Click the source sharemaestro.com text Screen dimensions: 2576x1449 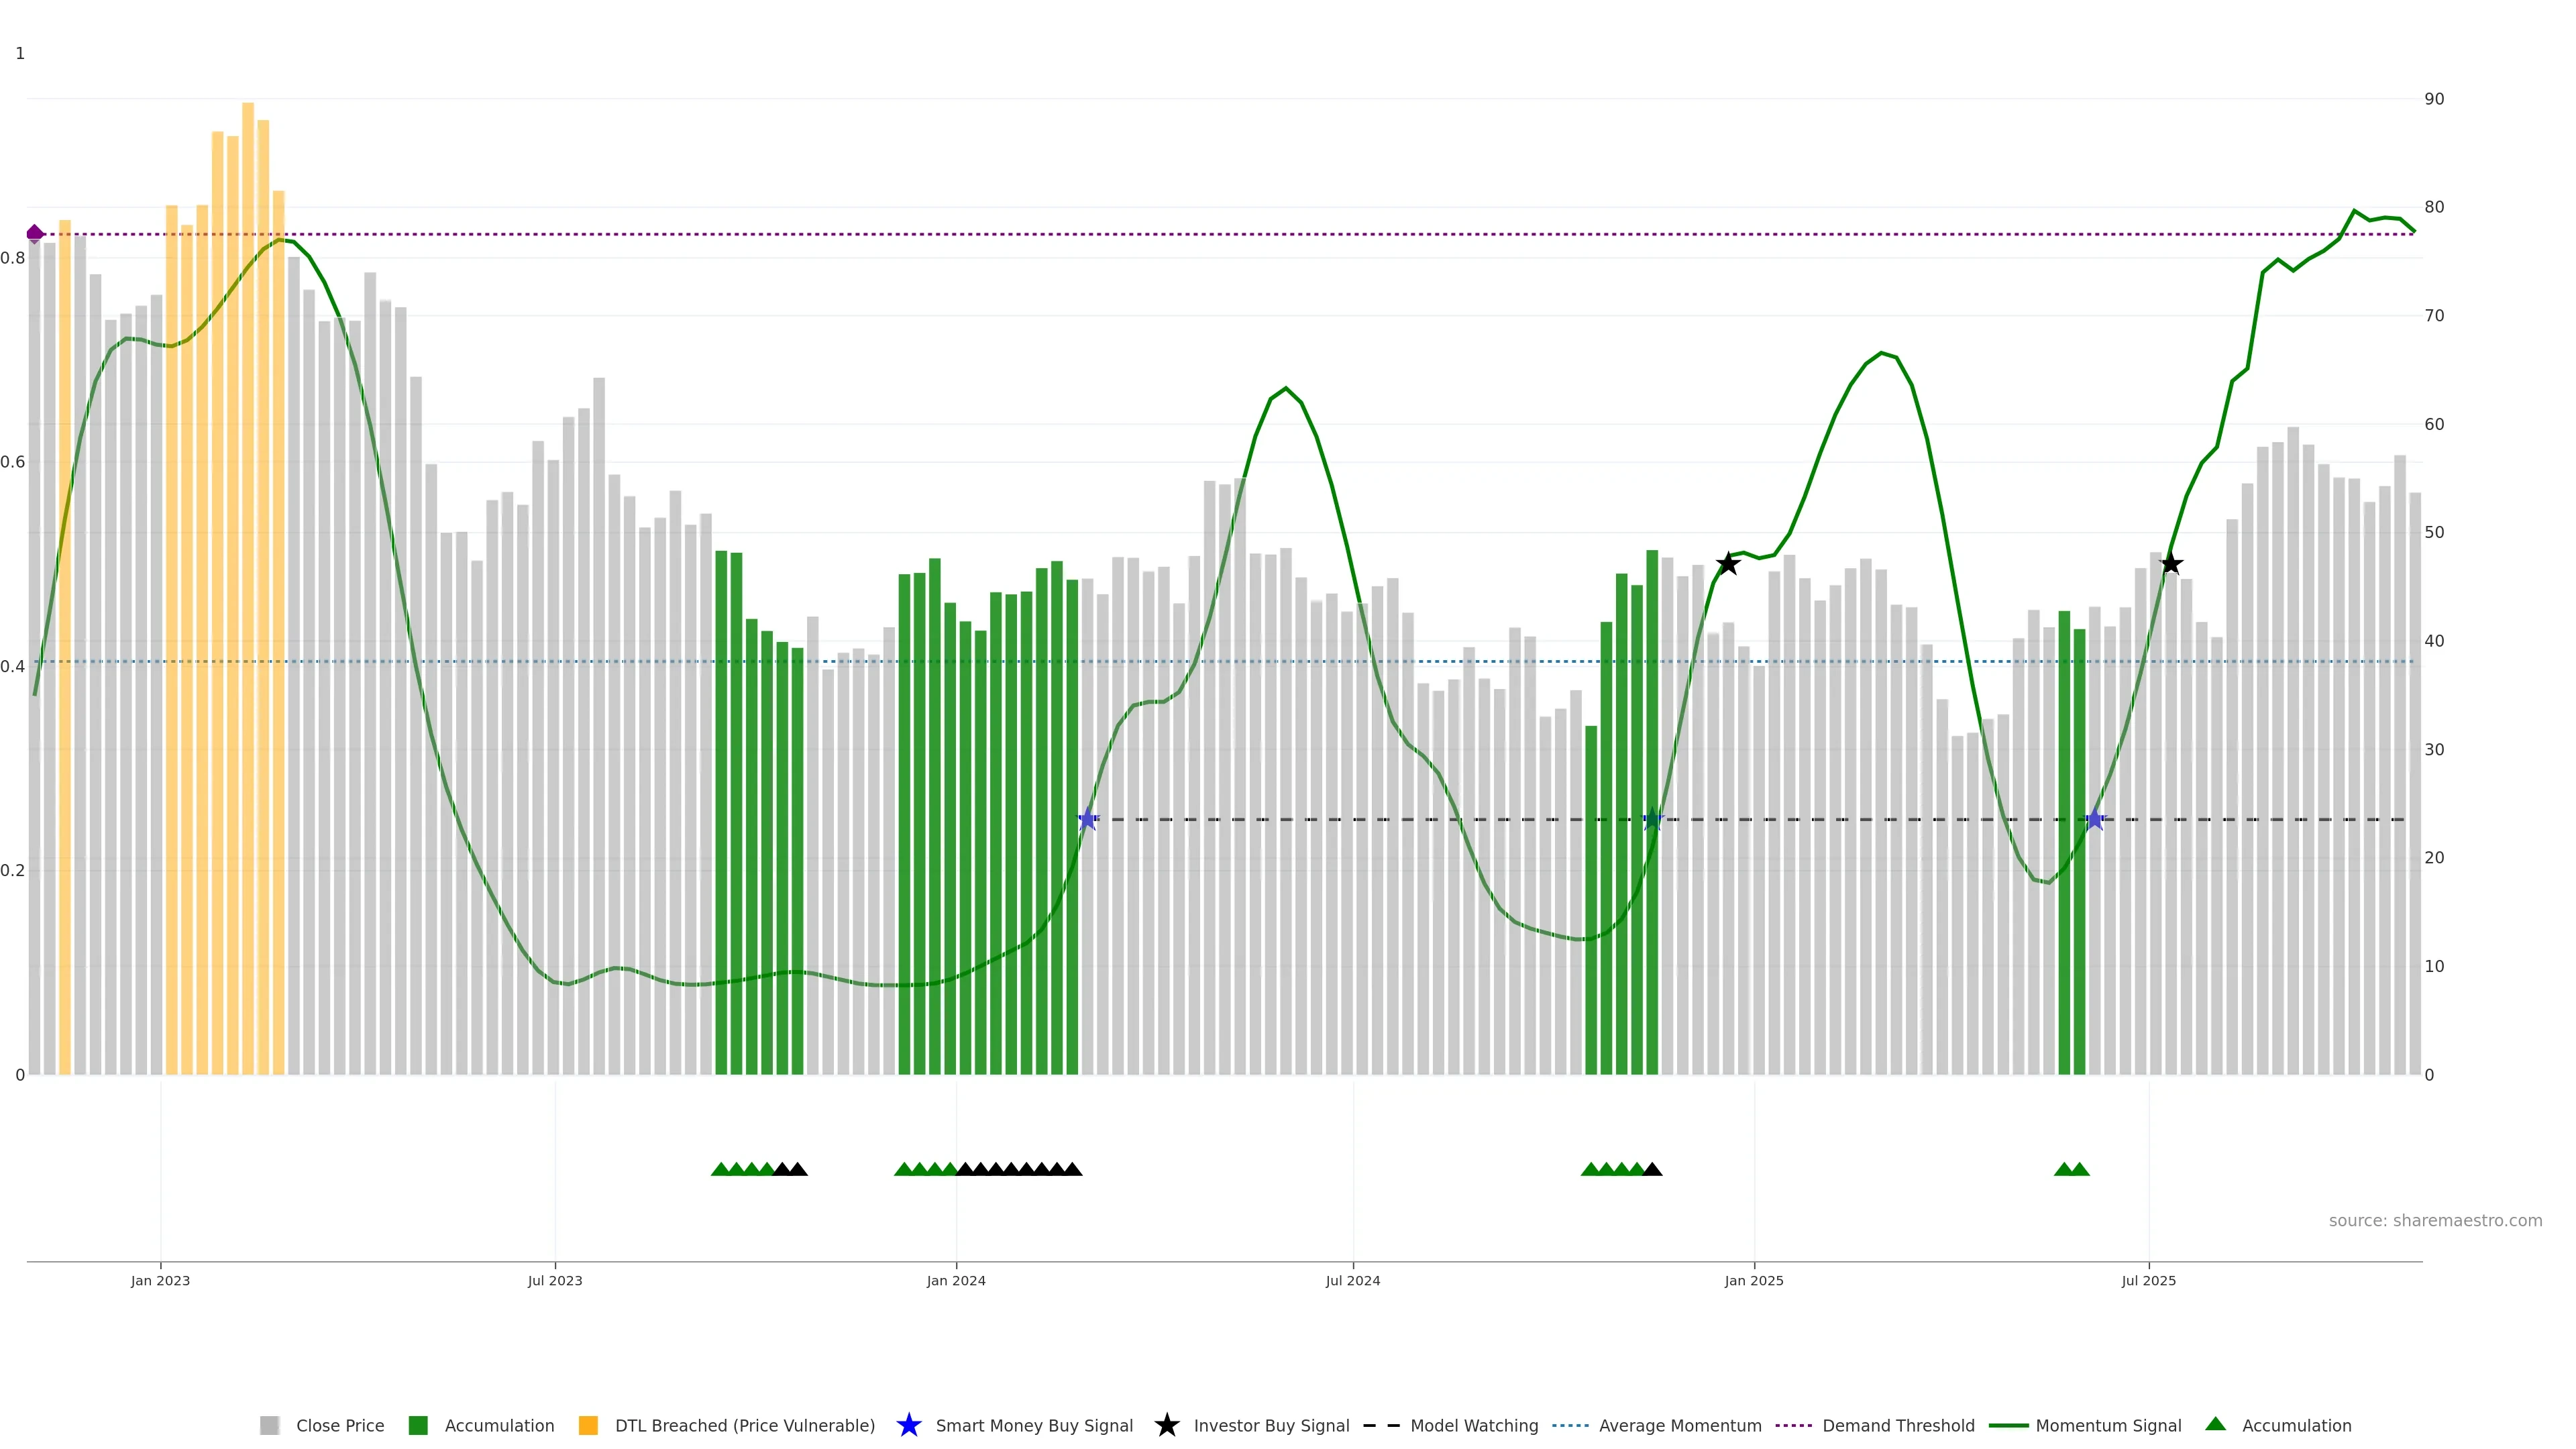point(2435,1220)
